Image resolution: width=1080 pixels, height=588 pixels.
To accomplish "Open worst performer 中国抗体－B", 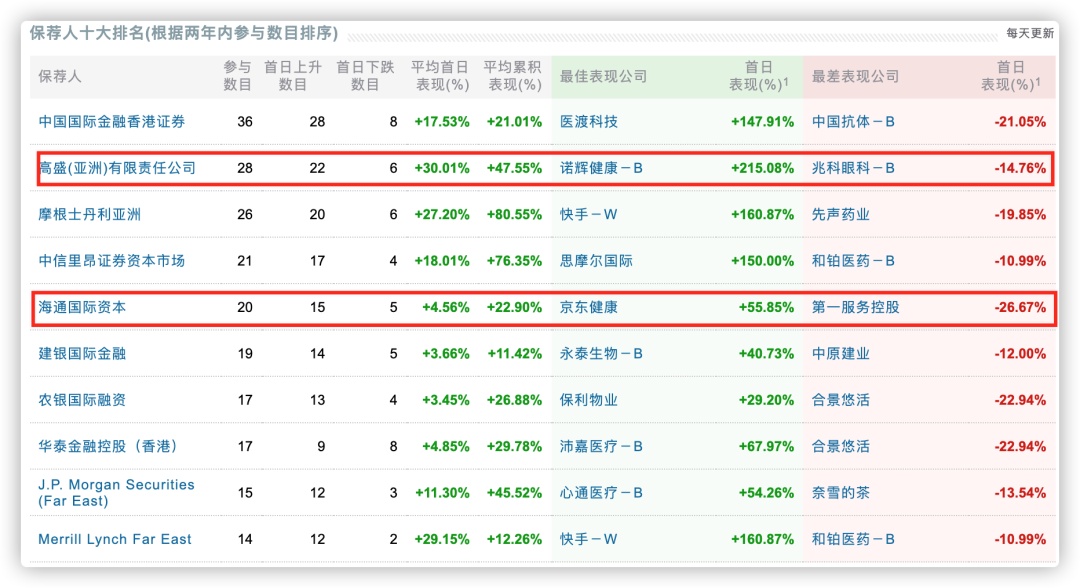I will 853,122.
